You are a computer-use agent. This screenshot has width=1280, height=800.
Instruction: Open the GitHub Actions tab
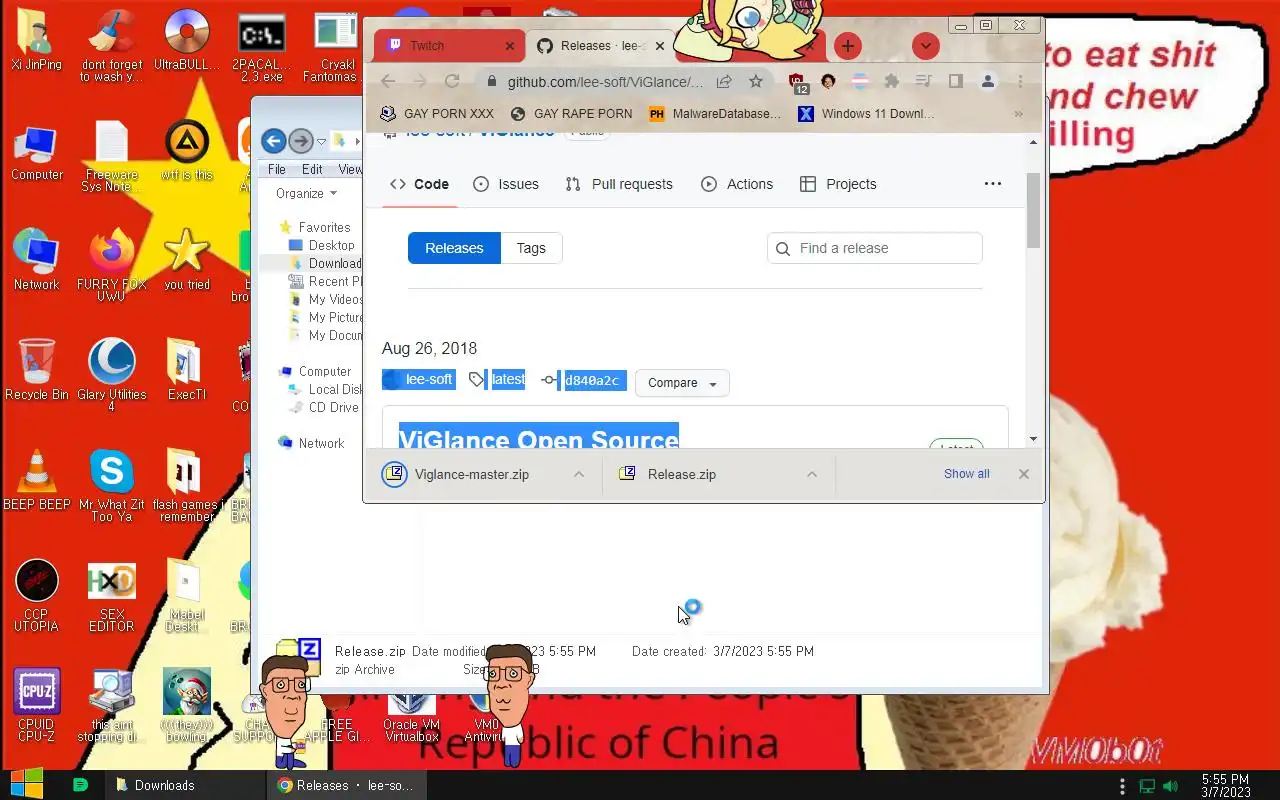737,184
